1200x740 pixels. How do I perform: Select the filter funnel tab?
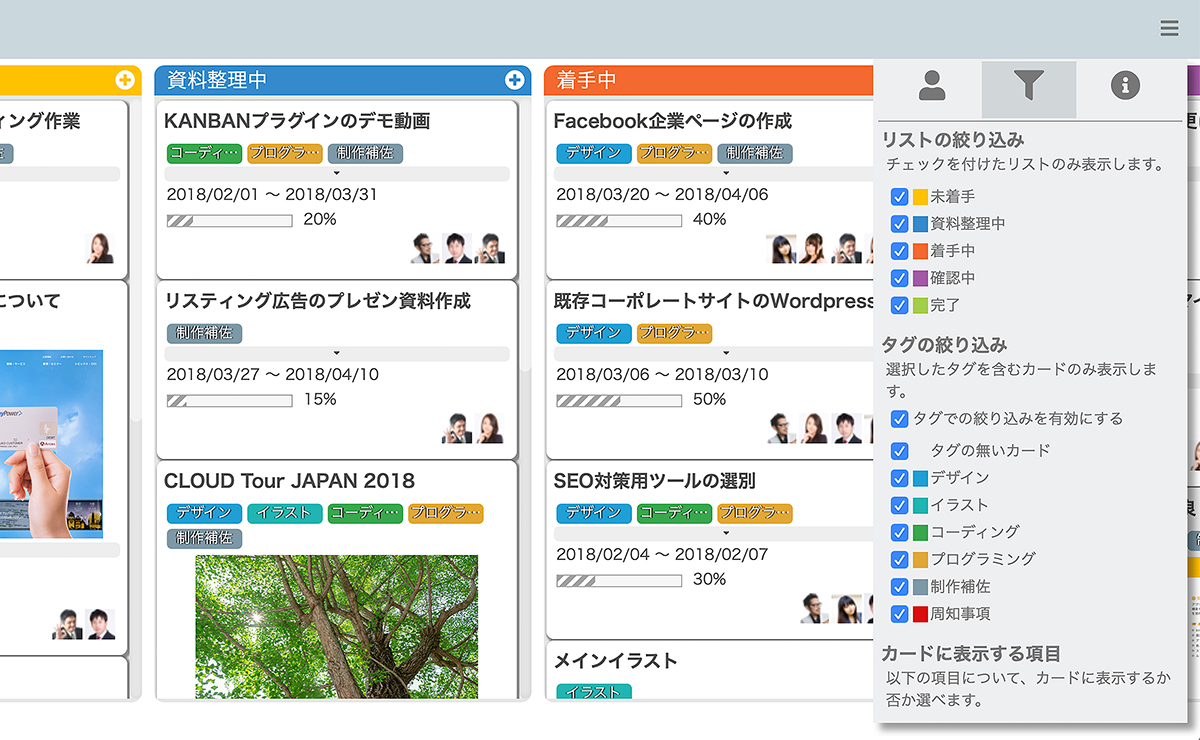[x=1029, y=87]
